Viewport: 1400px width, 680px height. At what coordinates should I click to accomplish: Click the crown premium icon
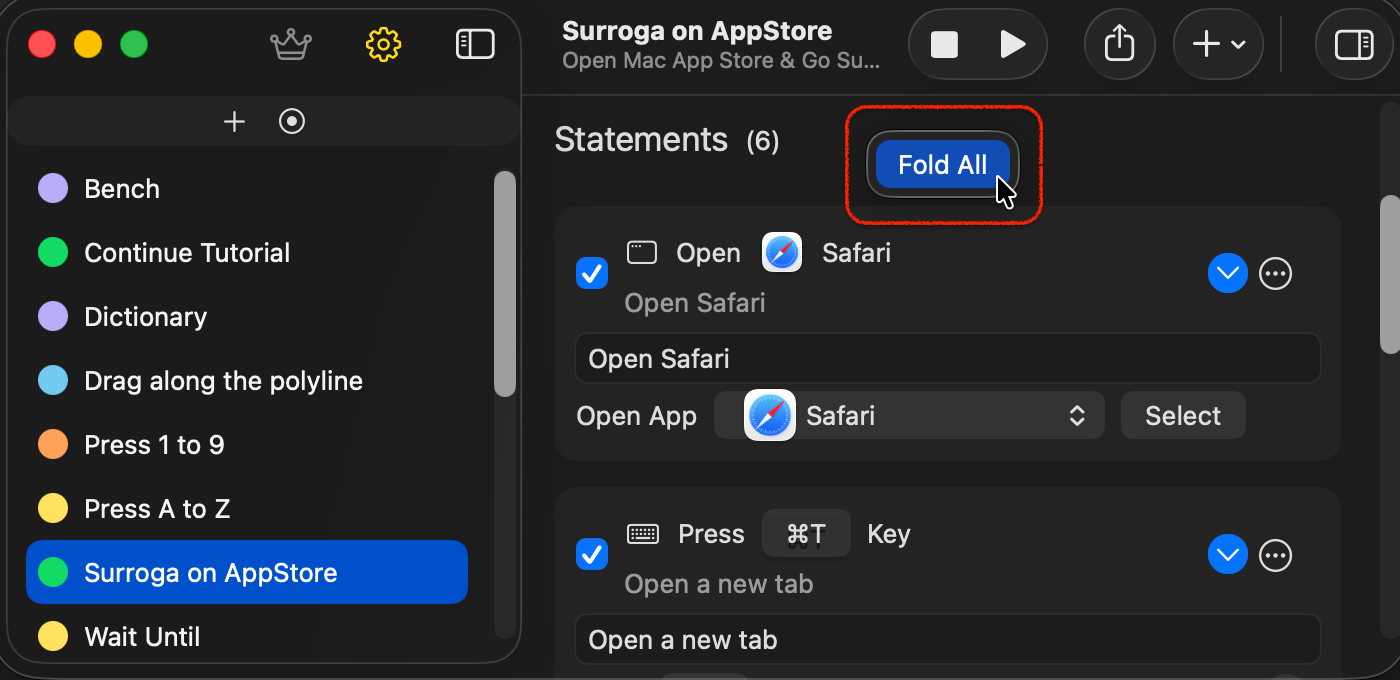pos(291,44)
